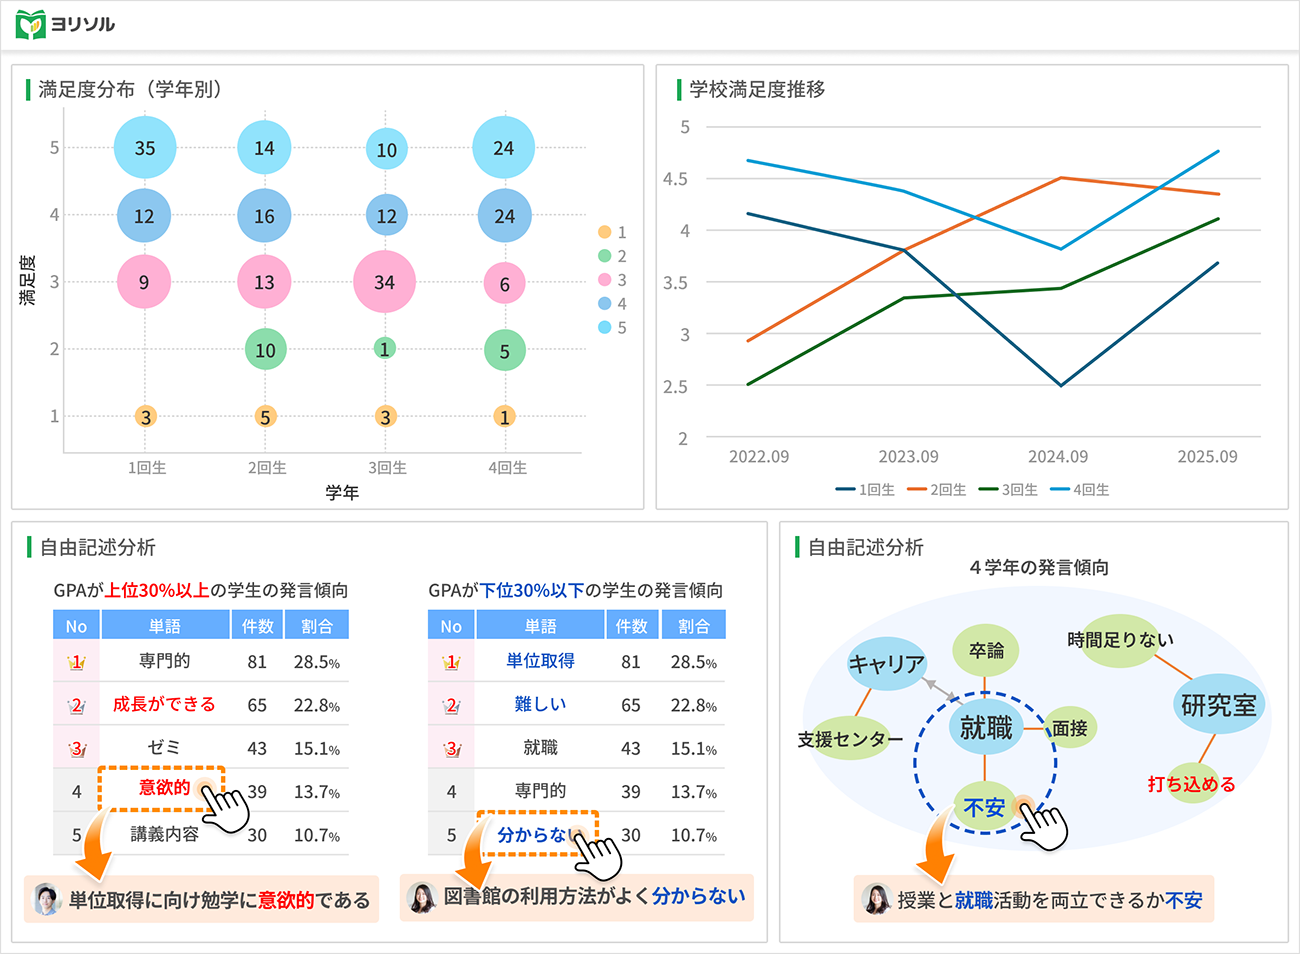This screenshot has width=1300, height=954.
Task: Select the highlighted 意欲的 word cell
Action: click(163, 788)
